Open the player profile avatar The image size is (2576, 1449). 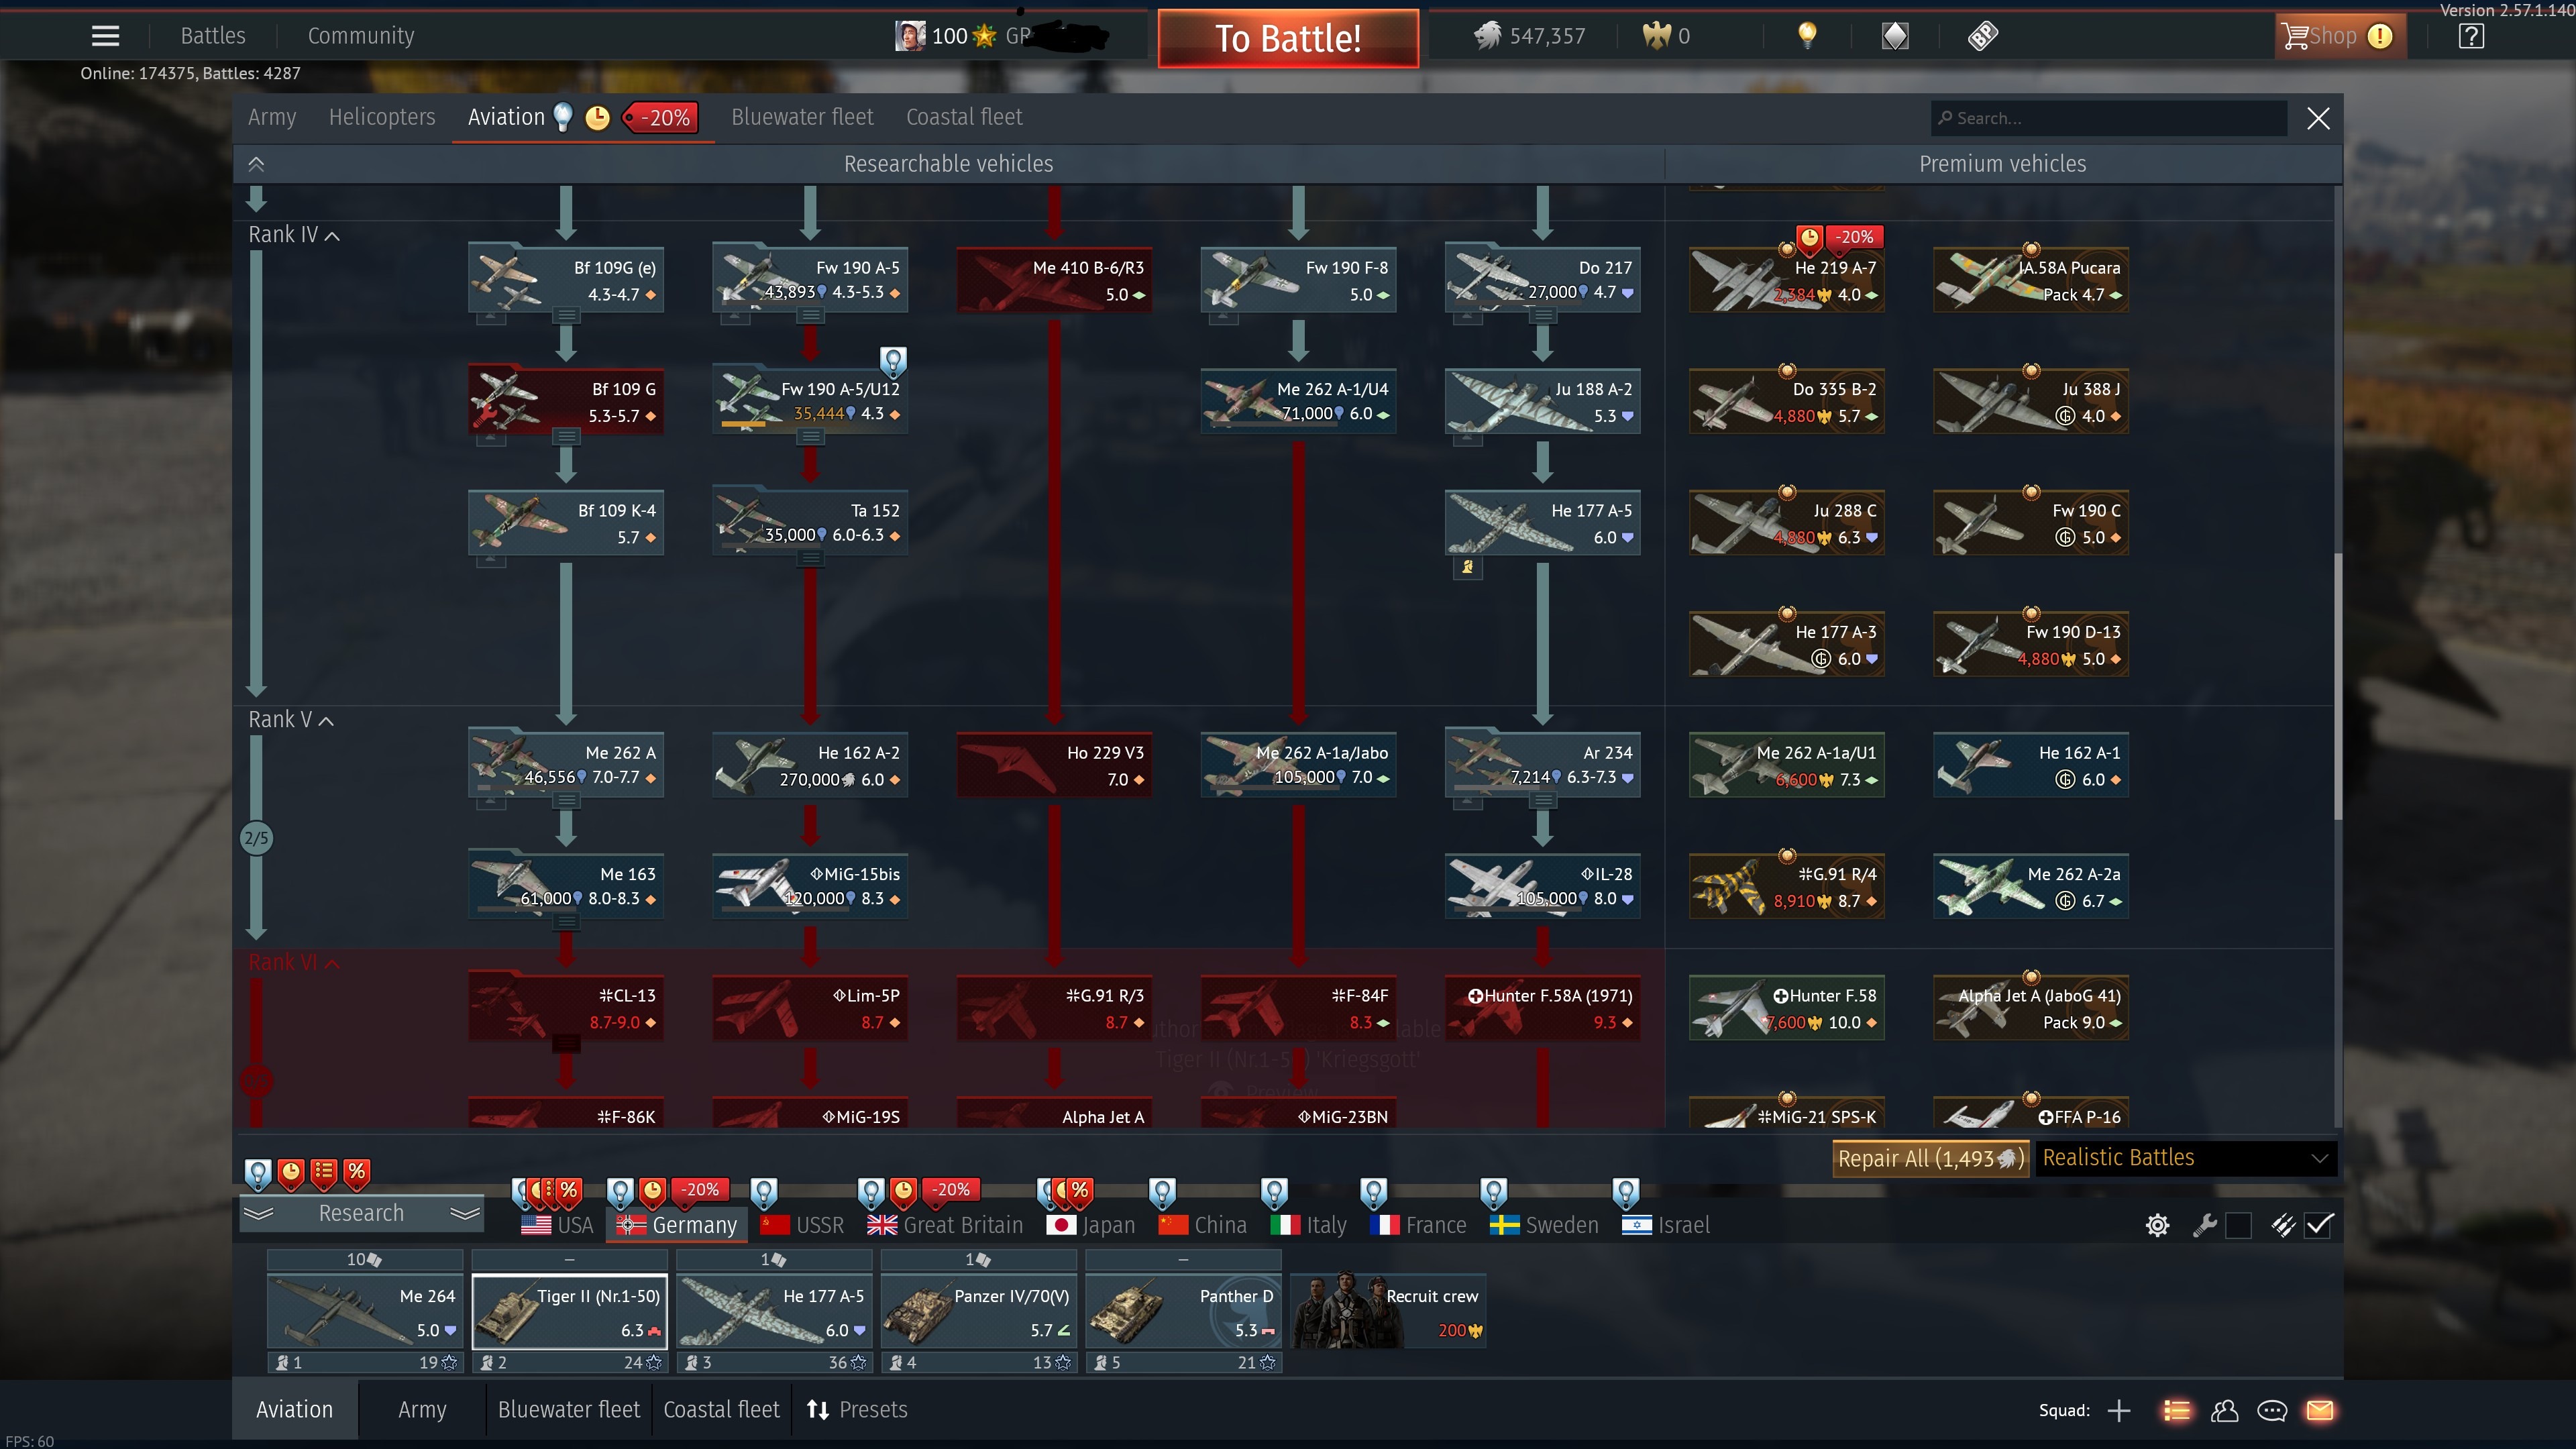click(x=909, y=36)
